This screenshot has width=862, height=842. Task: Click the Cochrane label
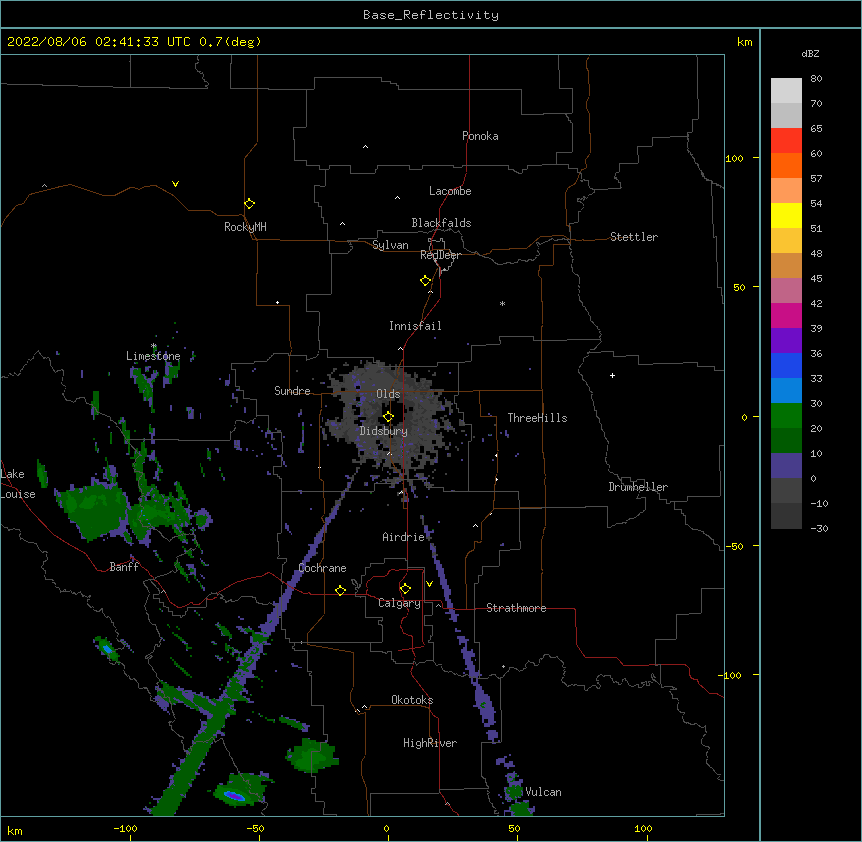tap(322, 568)
